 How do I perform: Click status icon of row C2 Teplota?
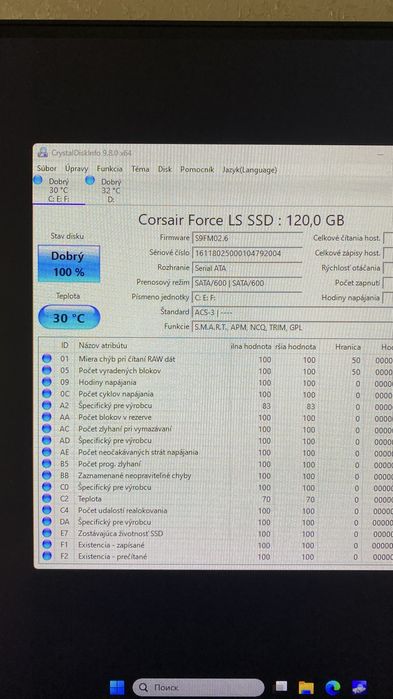47,498
